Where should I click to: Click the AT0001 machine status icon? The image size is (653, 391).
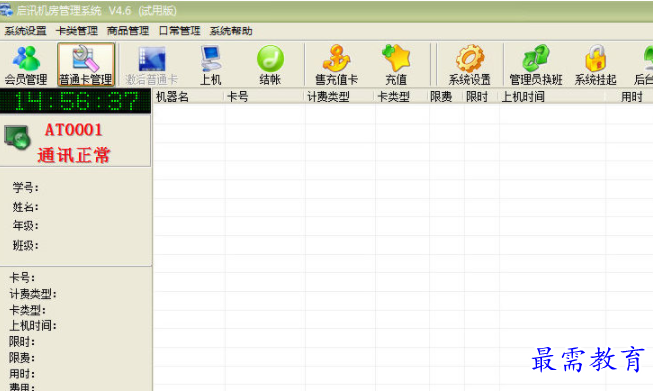pos(17,137)
